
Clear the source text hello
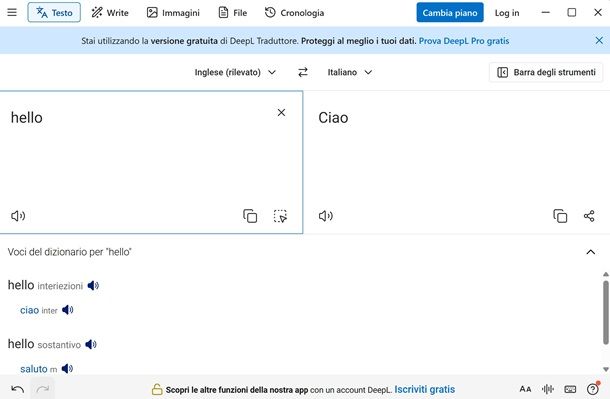click(x=281, y=113)
